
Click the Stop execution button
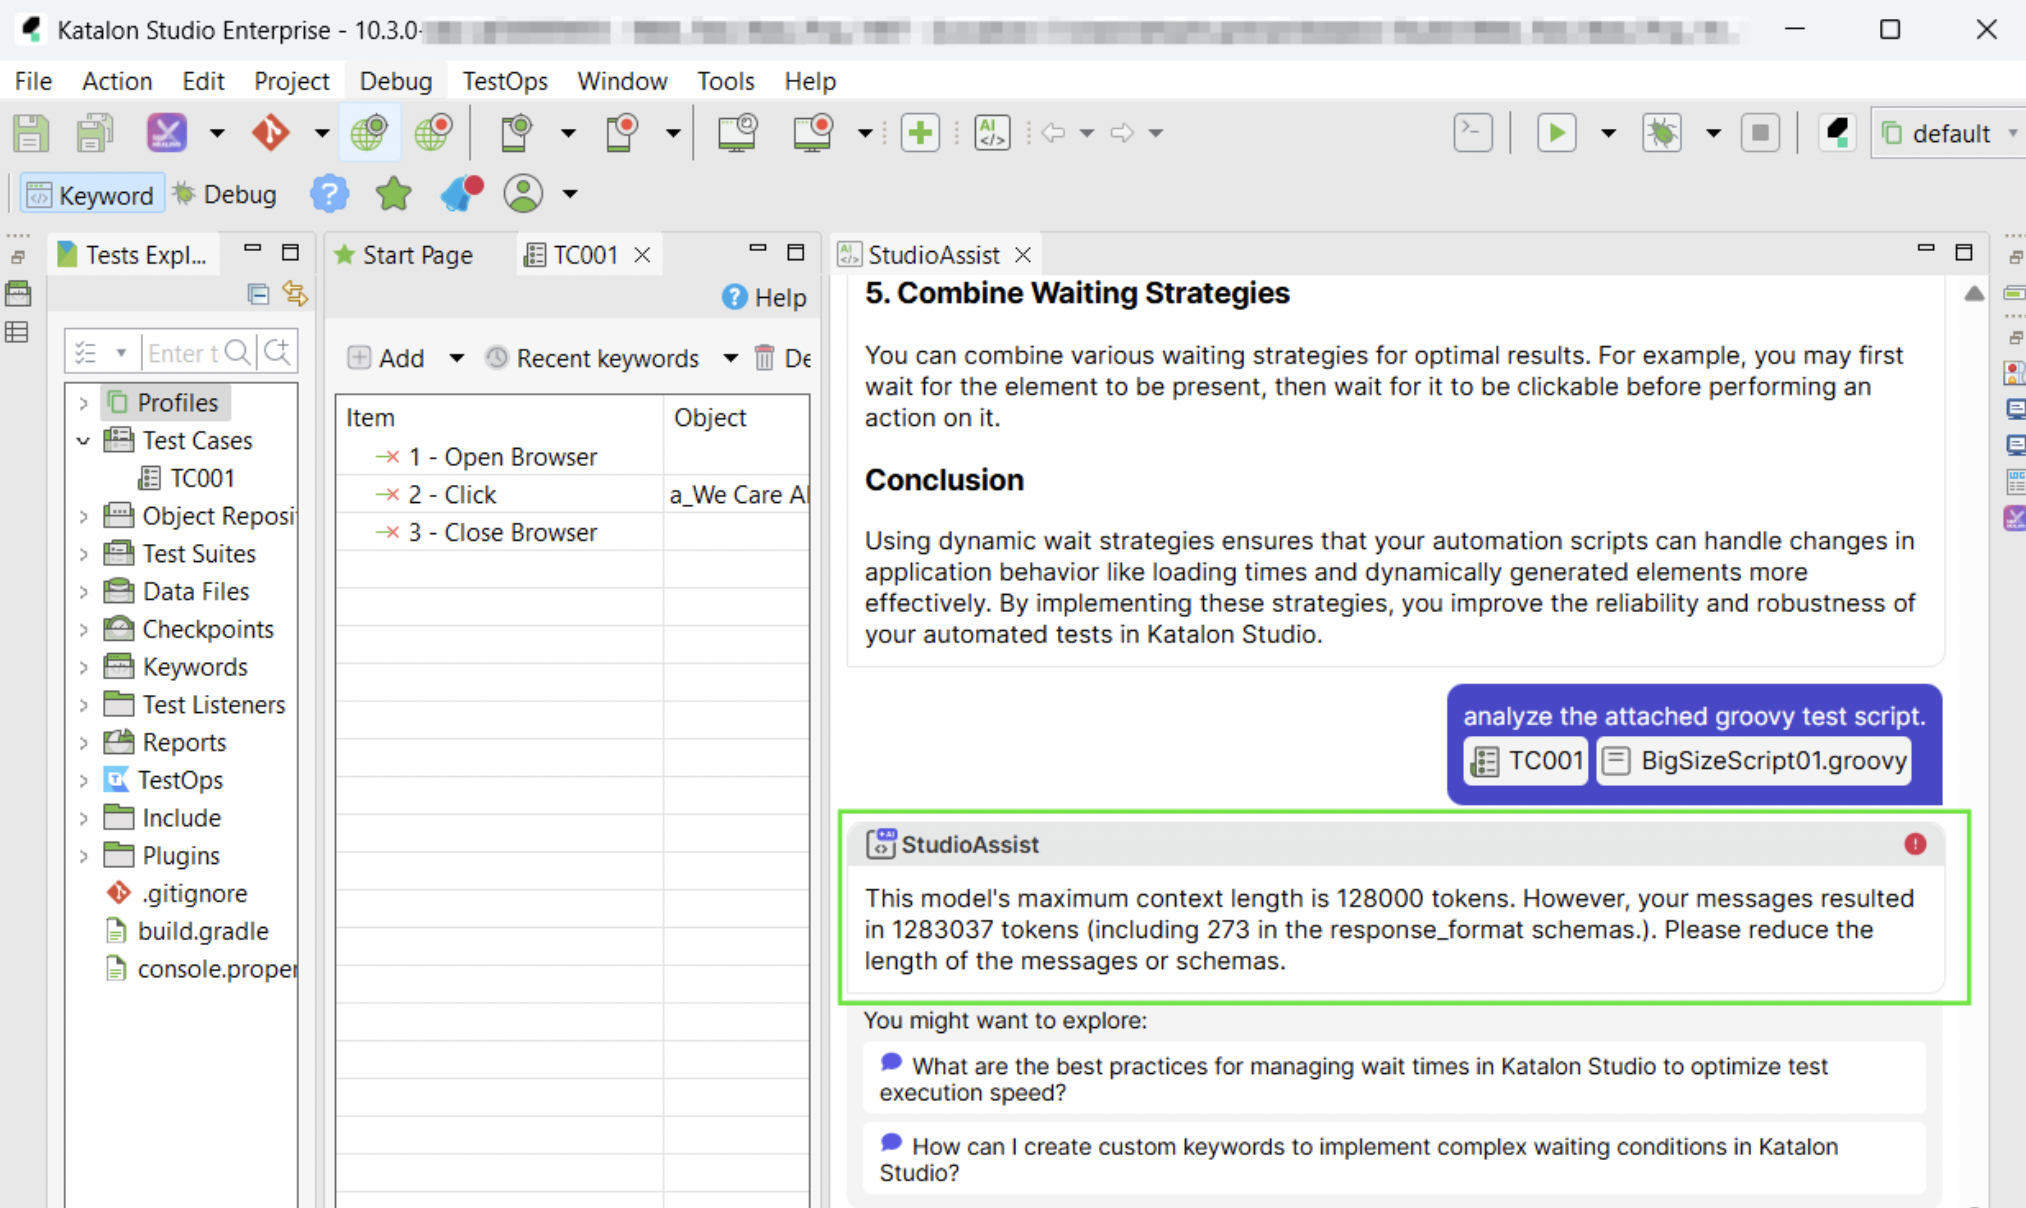1760,133
